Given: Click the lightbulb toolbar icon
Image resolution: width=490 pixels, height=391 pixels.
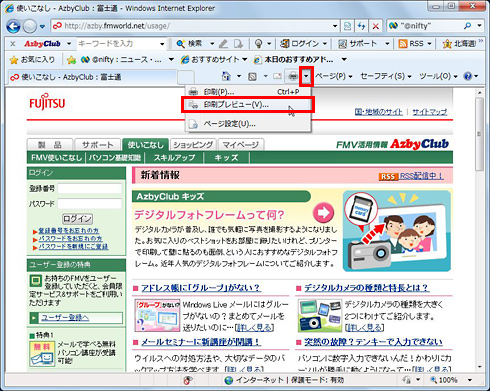Looking at the screenshot, I should point(259,44).
